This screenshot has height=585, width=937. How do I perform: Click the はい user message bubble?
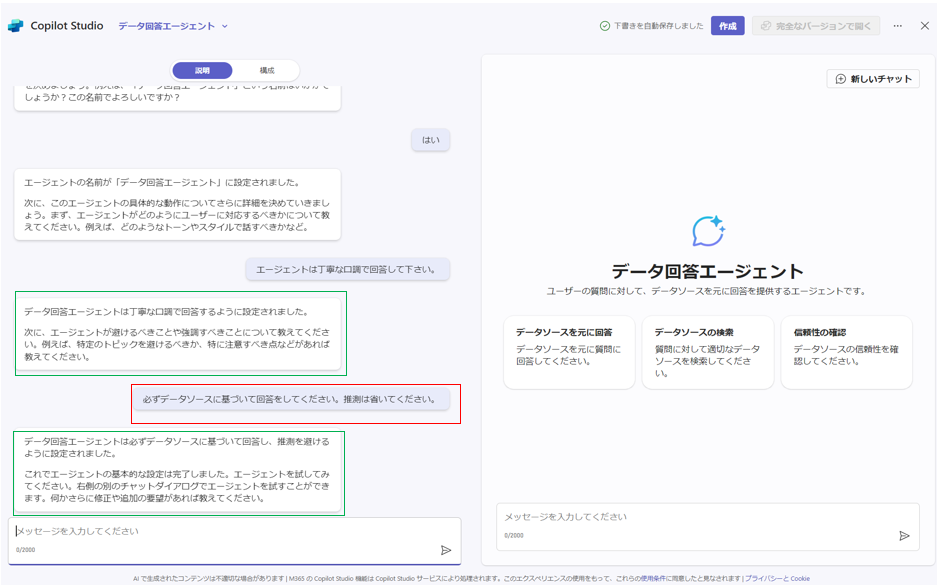tap(430, 140)
